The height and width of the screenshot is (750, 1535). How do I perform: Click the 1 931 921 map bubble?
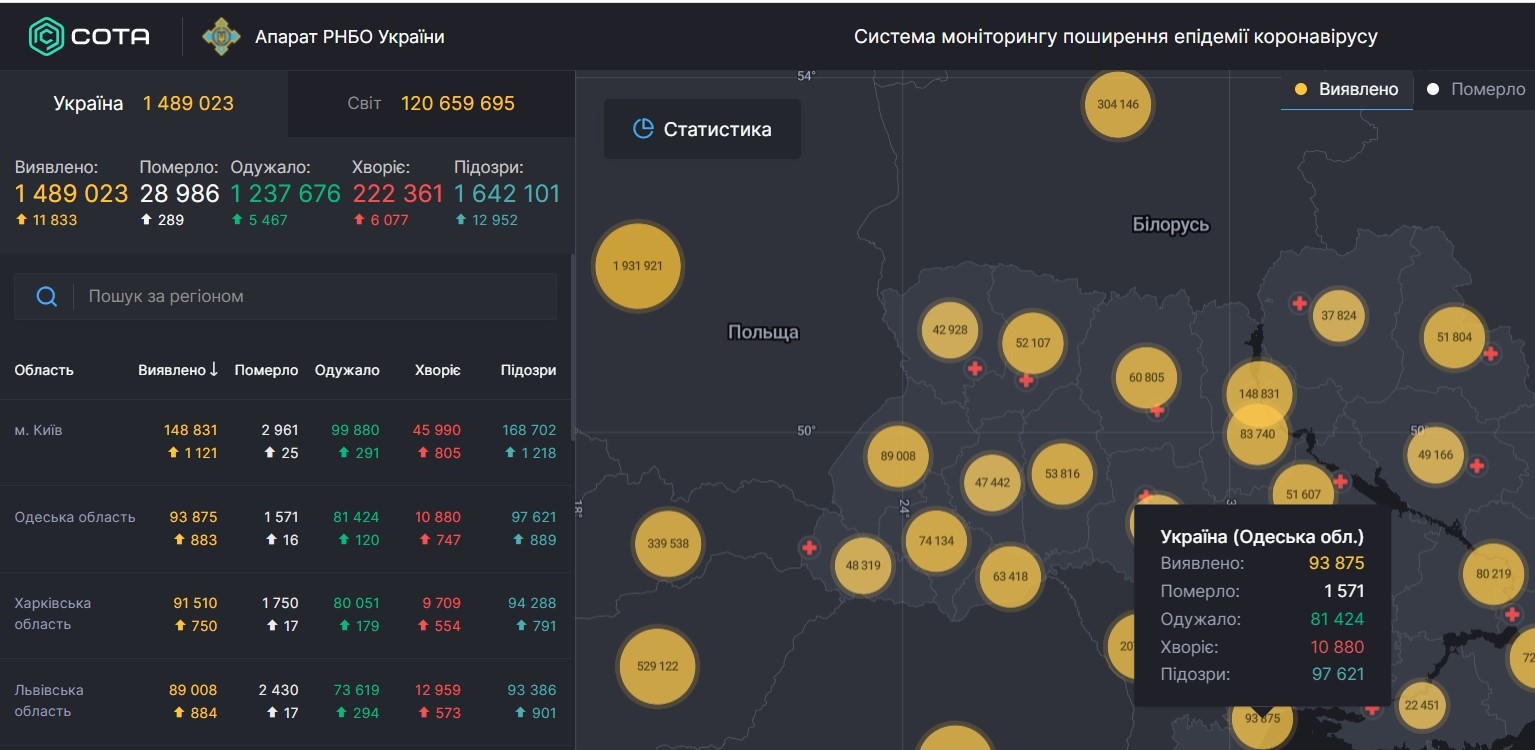pyautogui.click(x=638, y=266)
